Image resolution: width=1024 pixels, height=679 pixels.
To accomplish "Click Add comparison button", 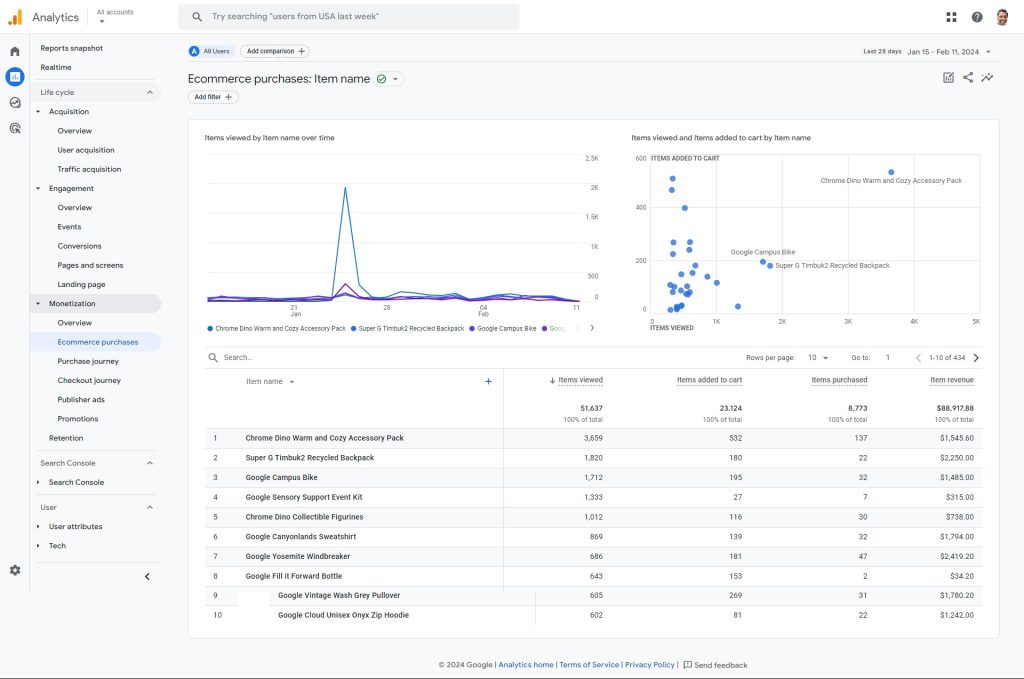I will [x=275, y=51].
